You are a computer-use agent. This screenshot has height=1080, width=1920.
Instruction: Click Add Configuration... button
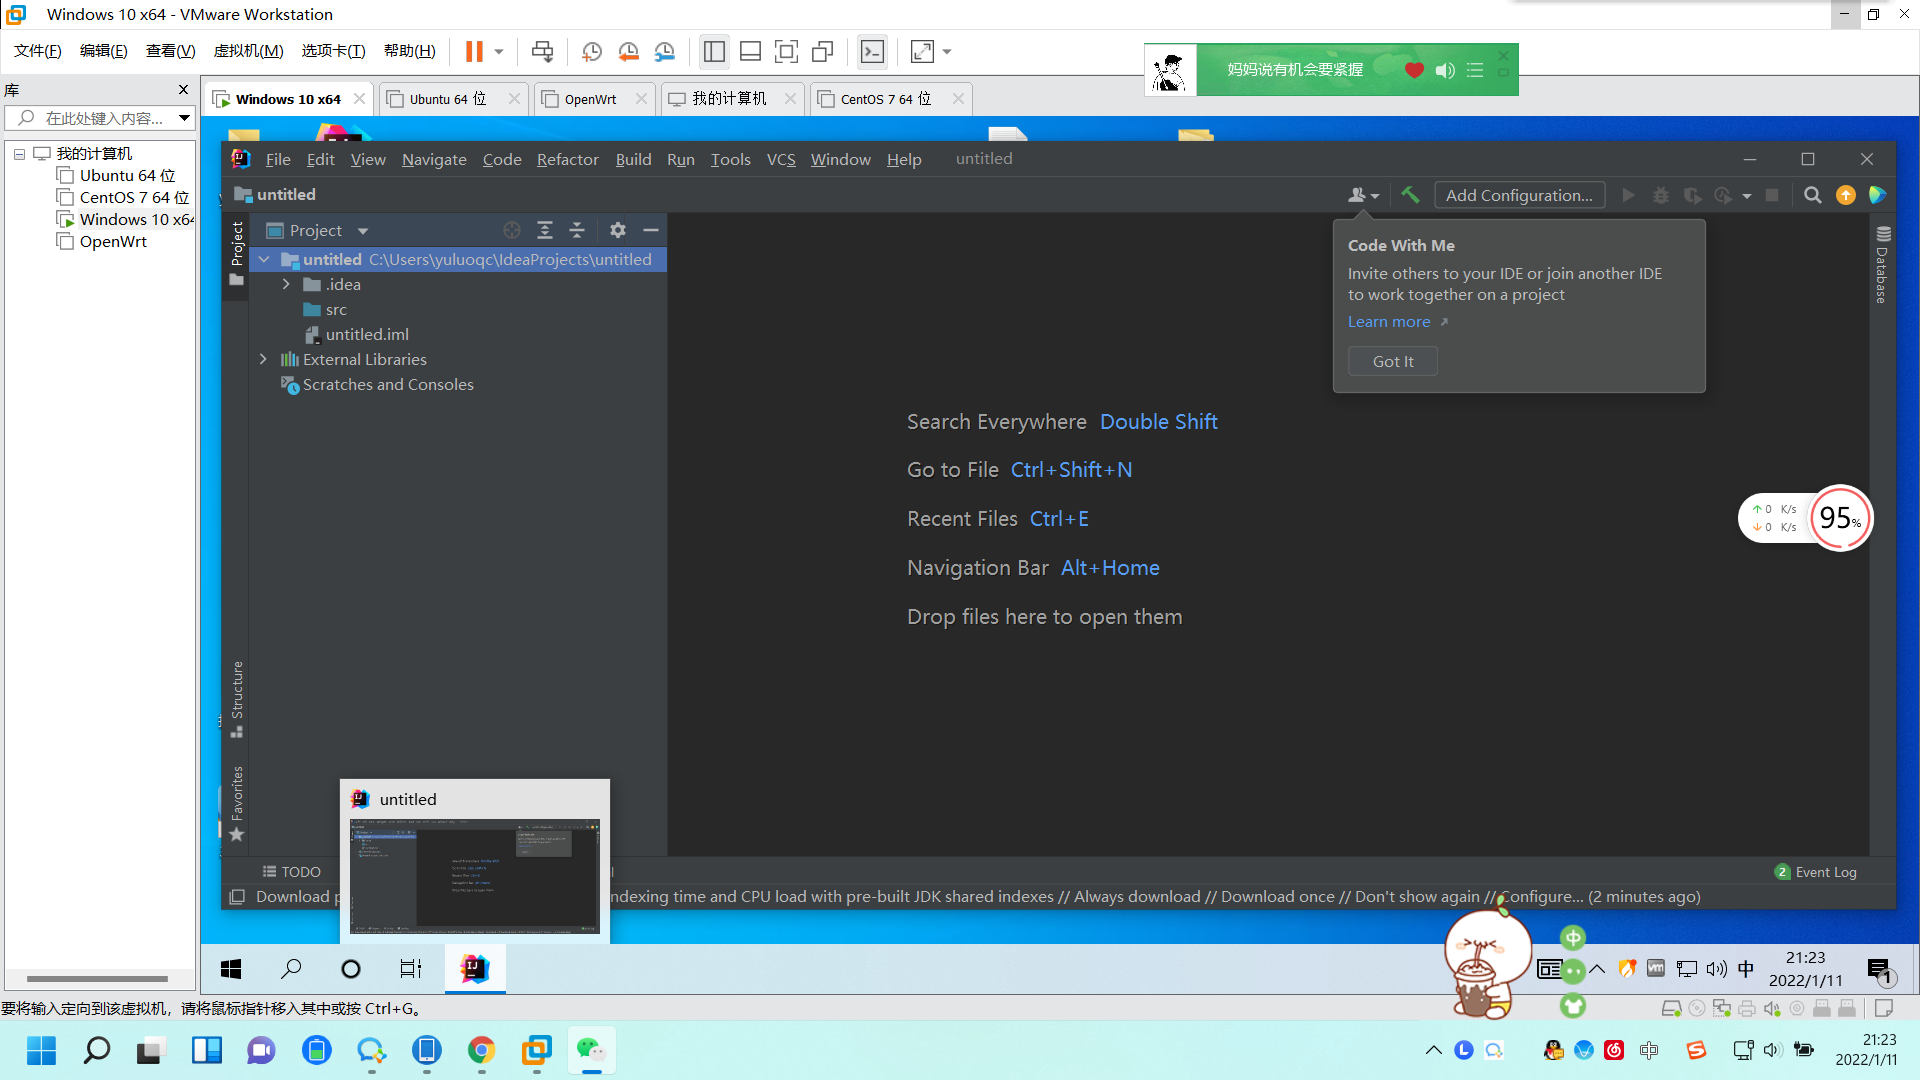pyautogui.click(x=1519, y=195)
